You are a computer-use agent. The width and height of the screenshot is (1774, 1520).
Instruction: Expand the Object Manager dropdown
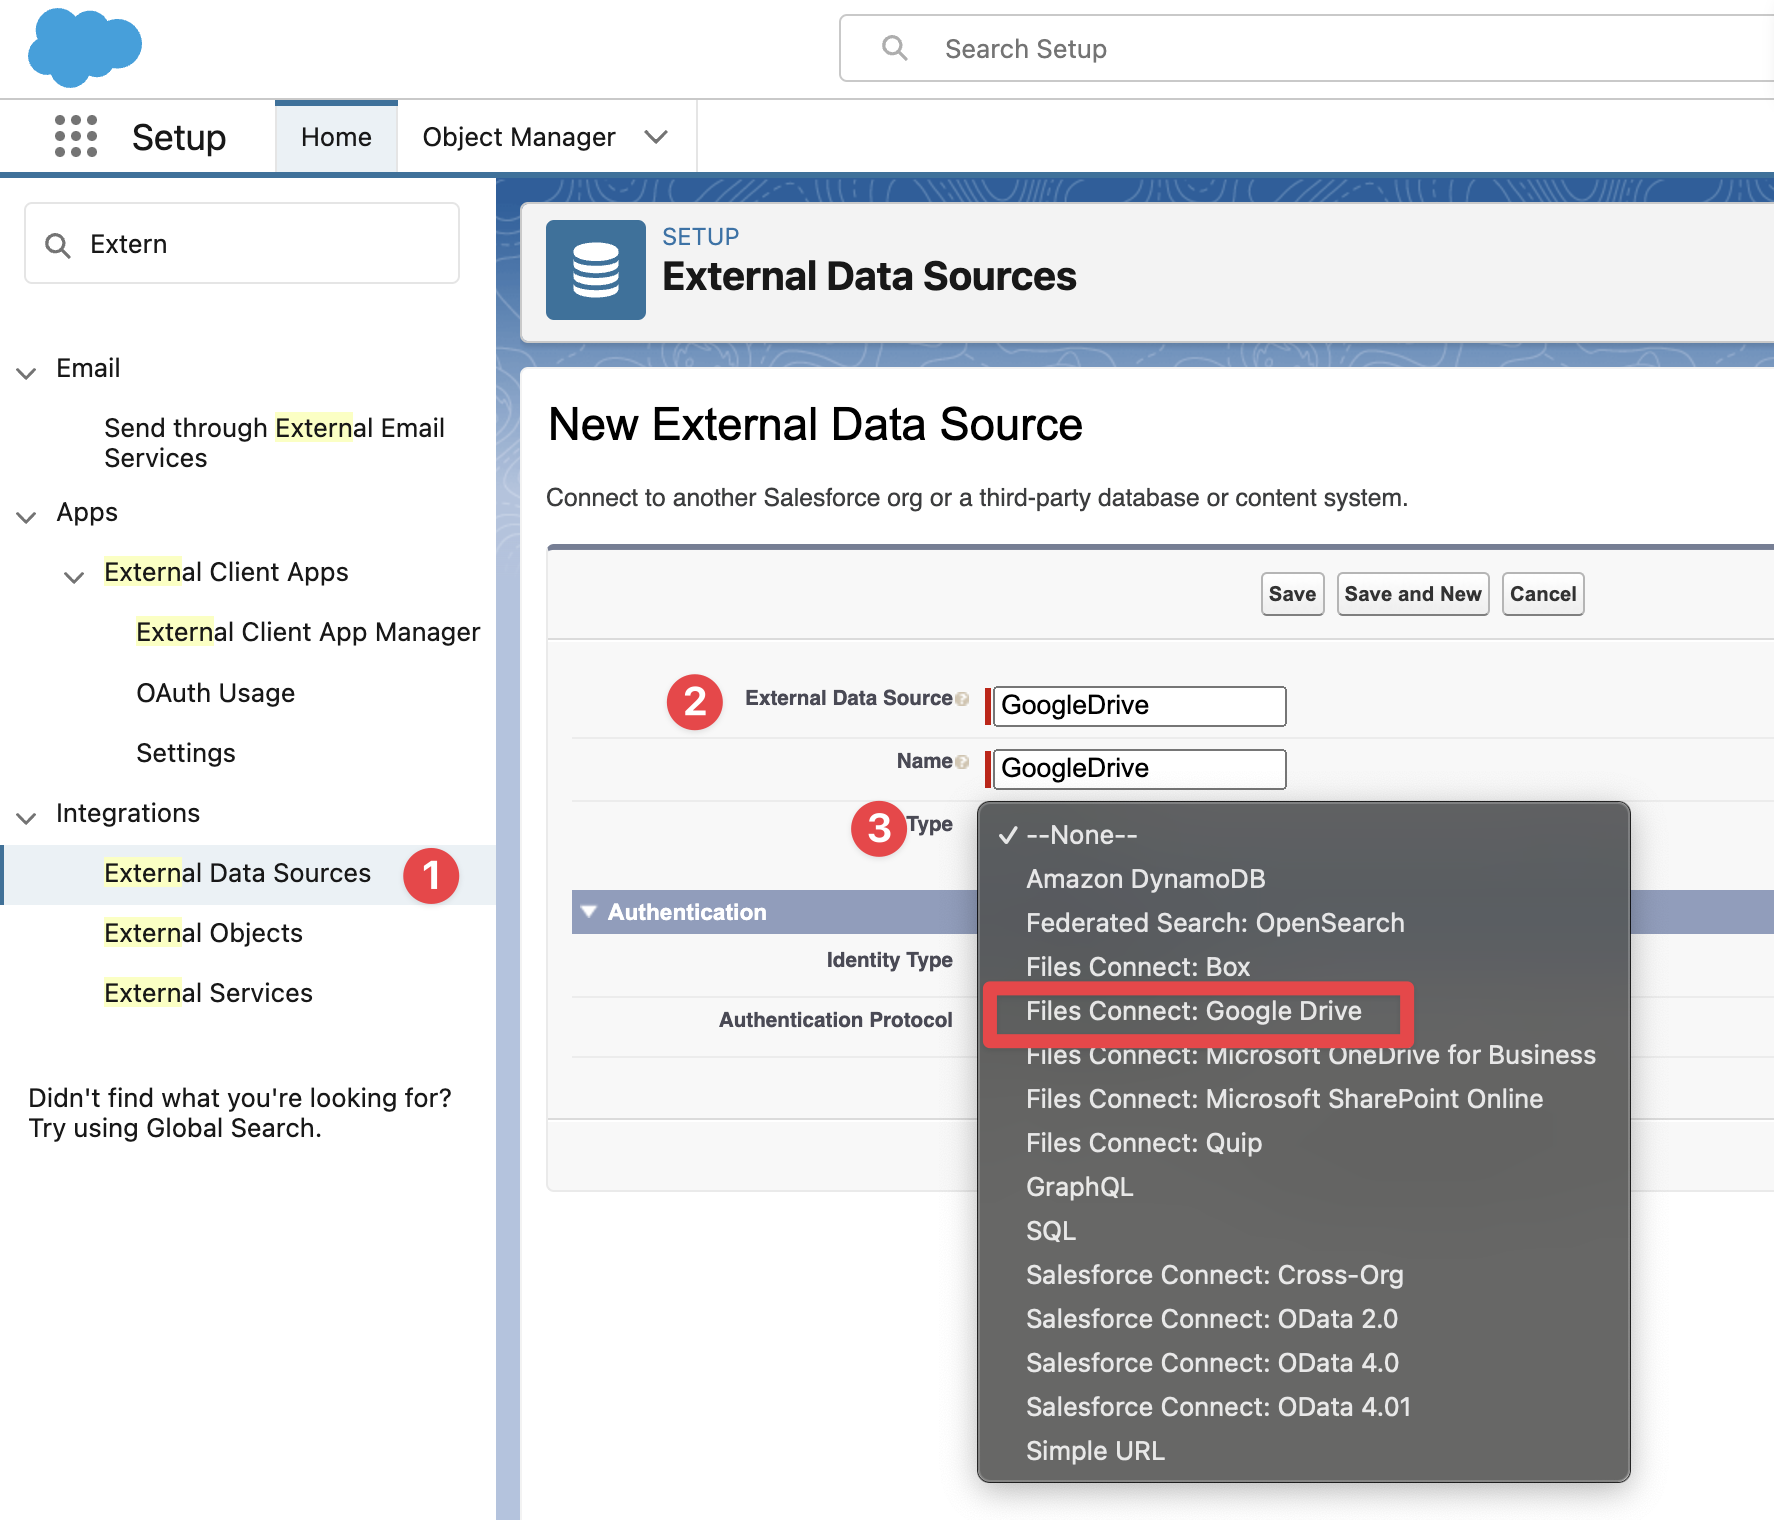pos(657,136)
